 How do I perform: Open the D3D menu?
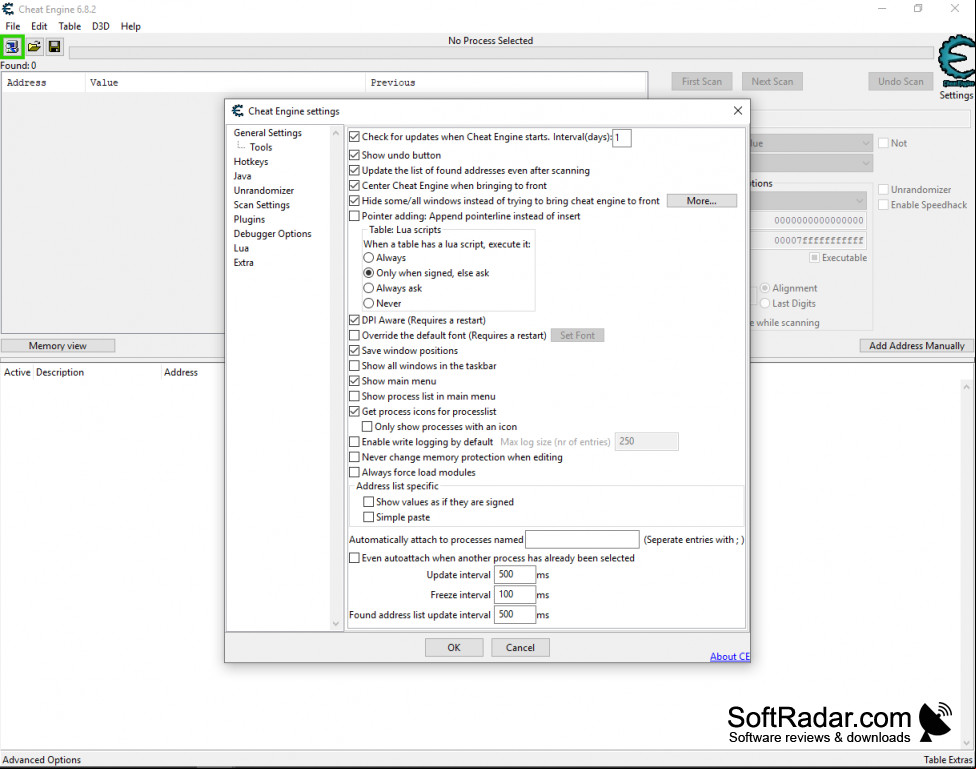tap(101, 26)
